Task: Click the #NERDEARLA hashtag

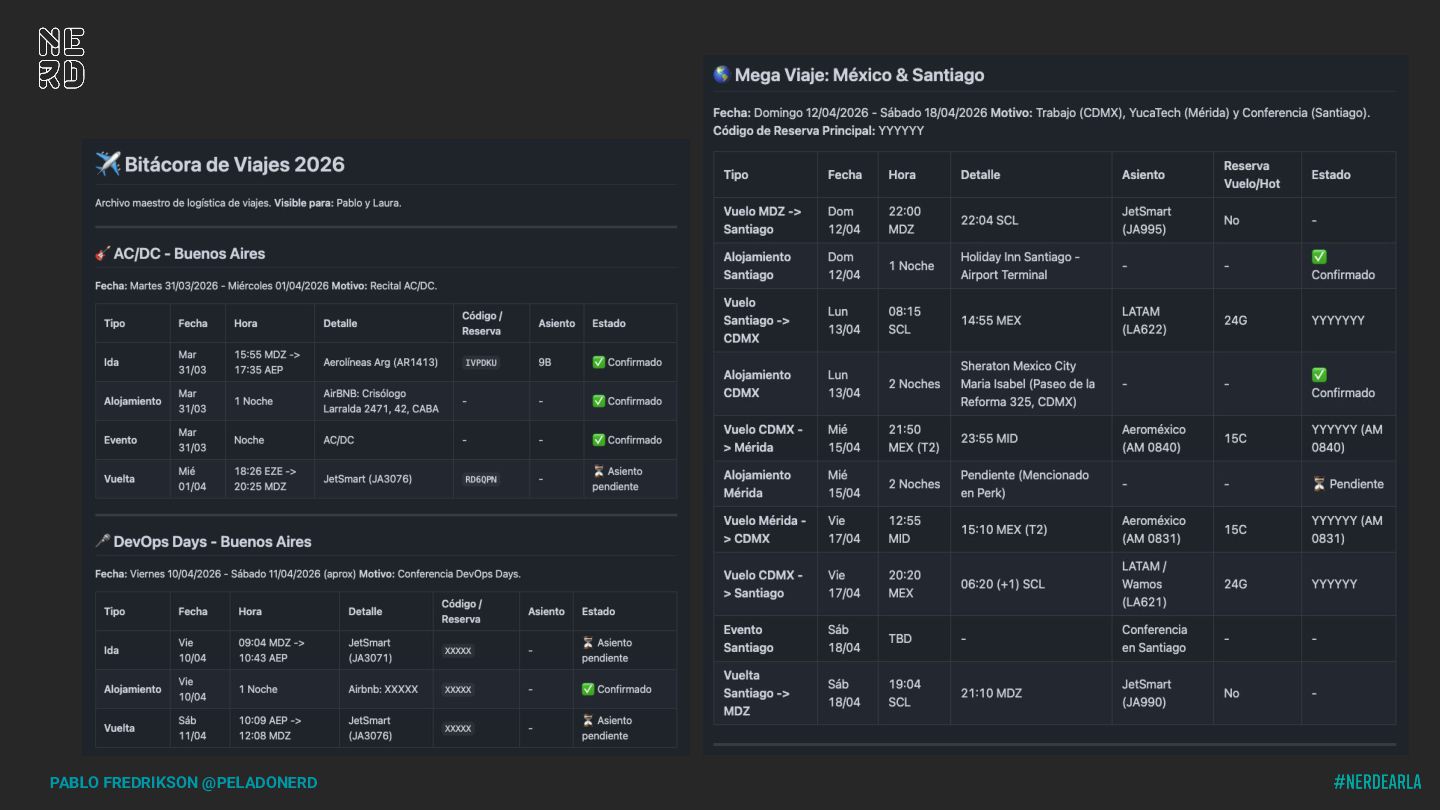Action: (1376, 782)
